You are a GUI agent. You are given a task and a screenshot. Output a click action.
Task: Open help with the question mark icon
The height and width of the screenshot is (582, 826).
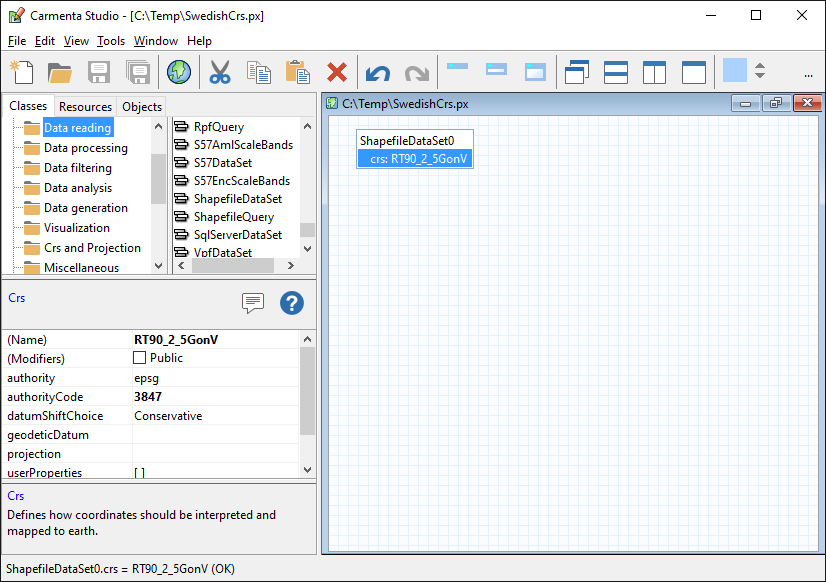pos(291,303)
